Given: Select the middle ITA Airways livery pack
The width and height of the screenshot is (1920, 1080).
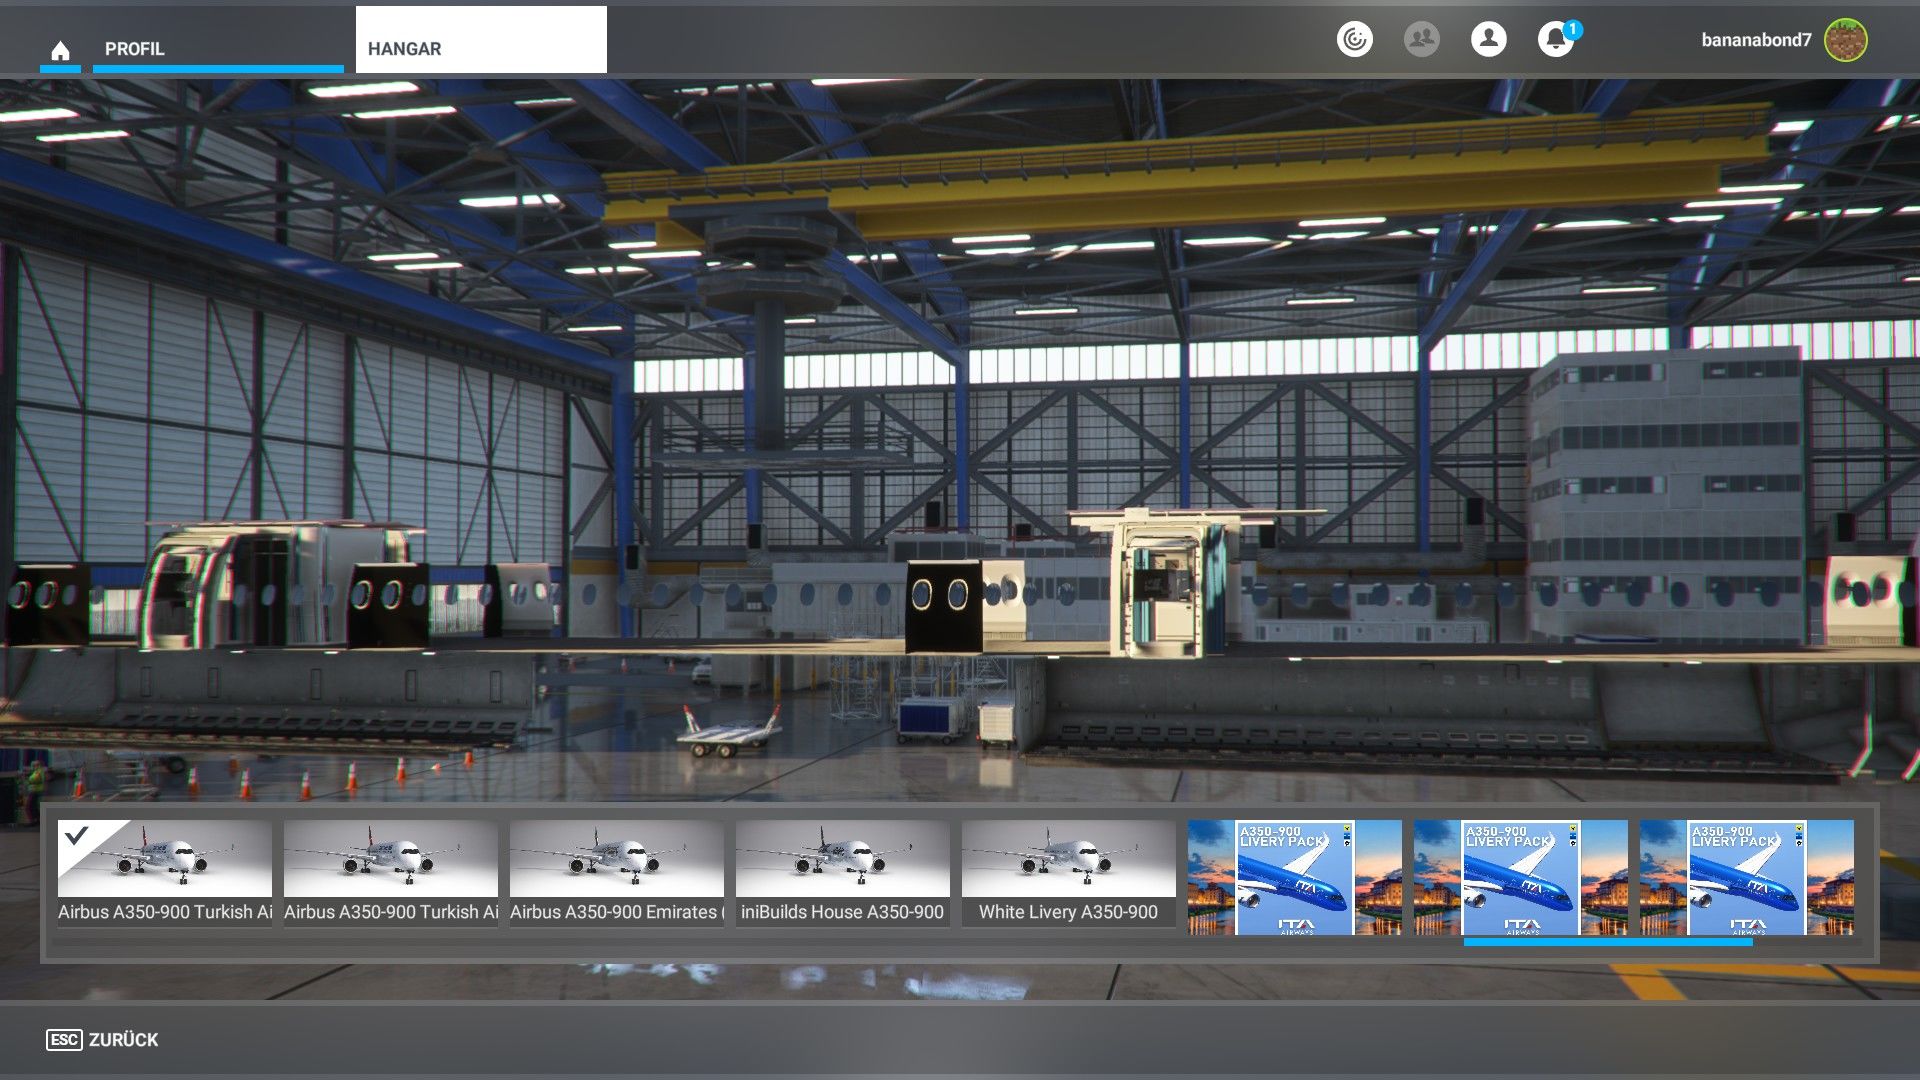Looking at the screenshot, I should (1521, 878).
